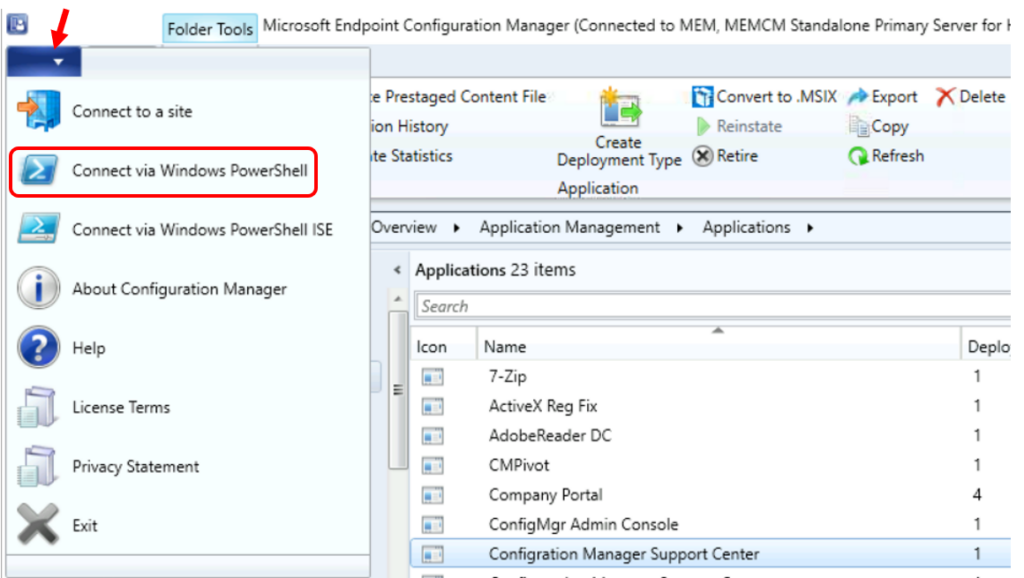The width and height of the screenshot is (1024, 578).
Task: Click the Support Center row icon
Action: pos(432,554)
